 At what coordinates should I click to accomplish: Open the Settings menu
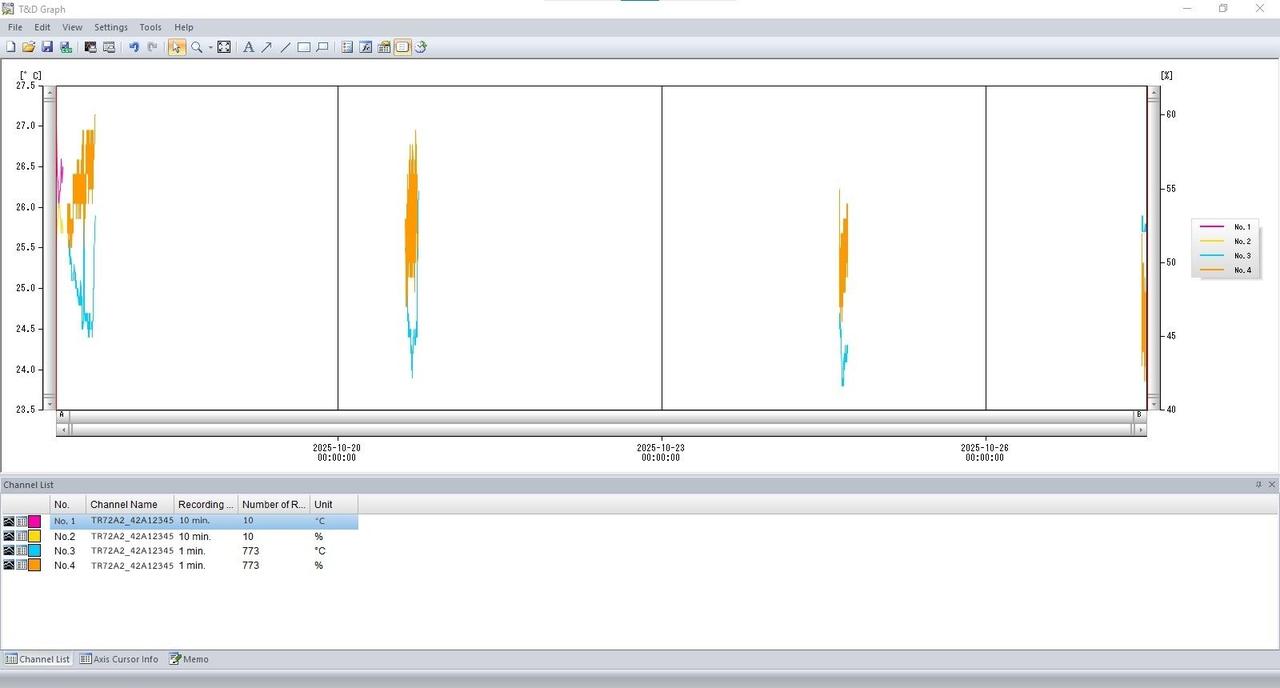pos(111,27)
